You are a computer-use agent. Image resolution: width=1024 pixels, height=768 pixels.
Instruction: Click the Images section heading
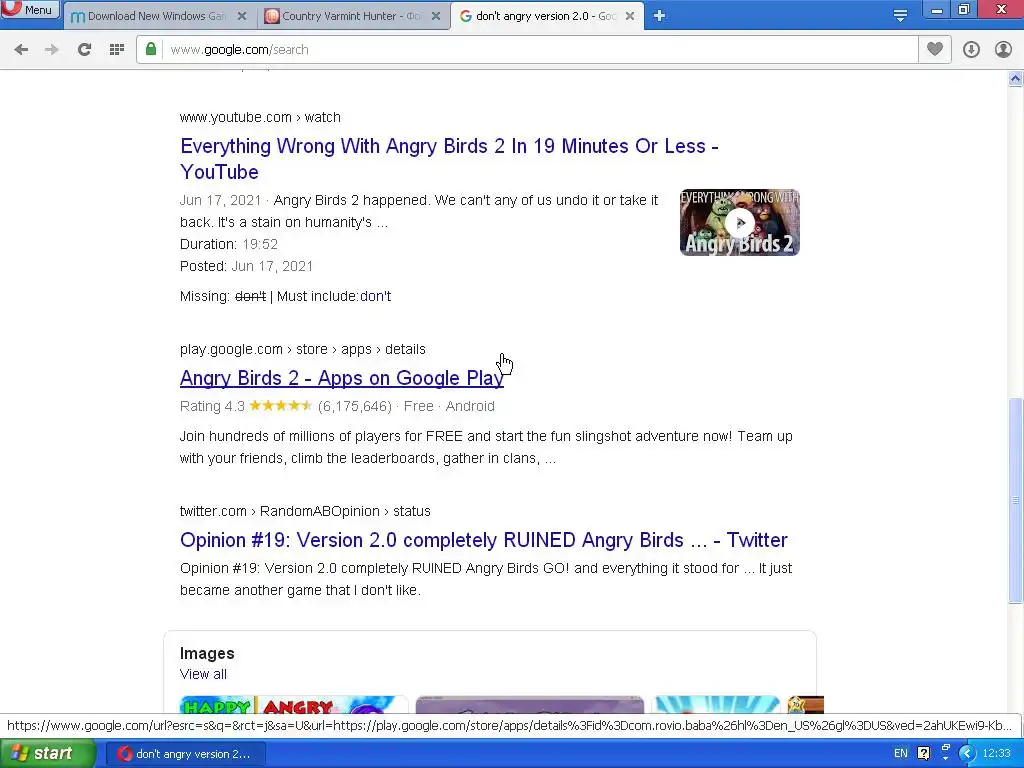pyautogui.click(x=207, y=654)
